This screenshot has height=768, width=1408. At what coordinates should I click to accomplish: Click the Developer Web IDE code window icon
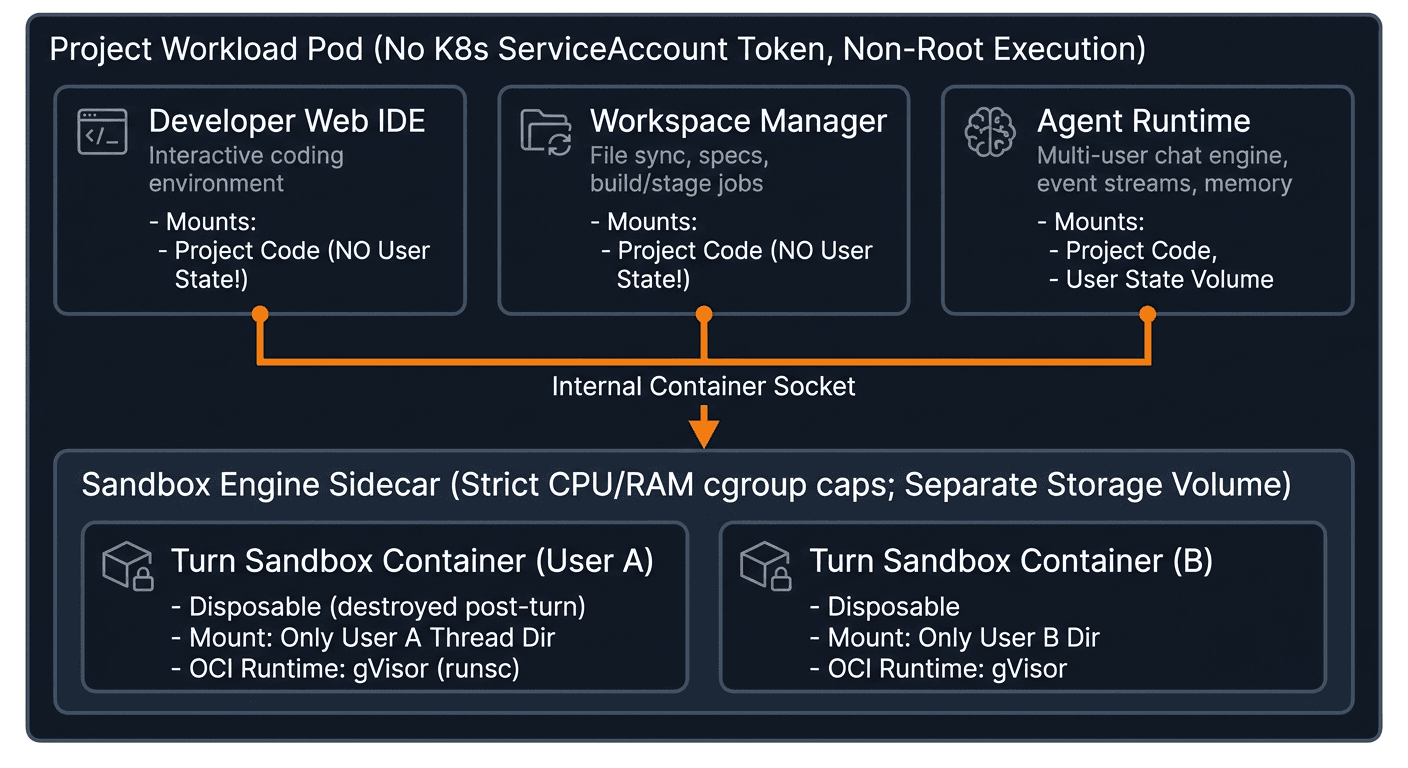[x=102, y=133]
